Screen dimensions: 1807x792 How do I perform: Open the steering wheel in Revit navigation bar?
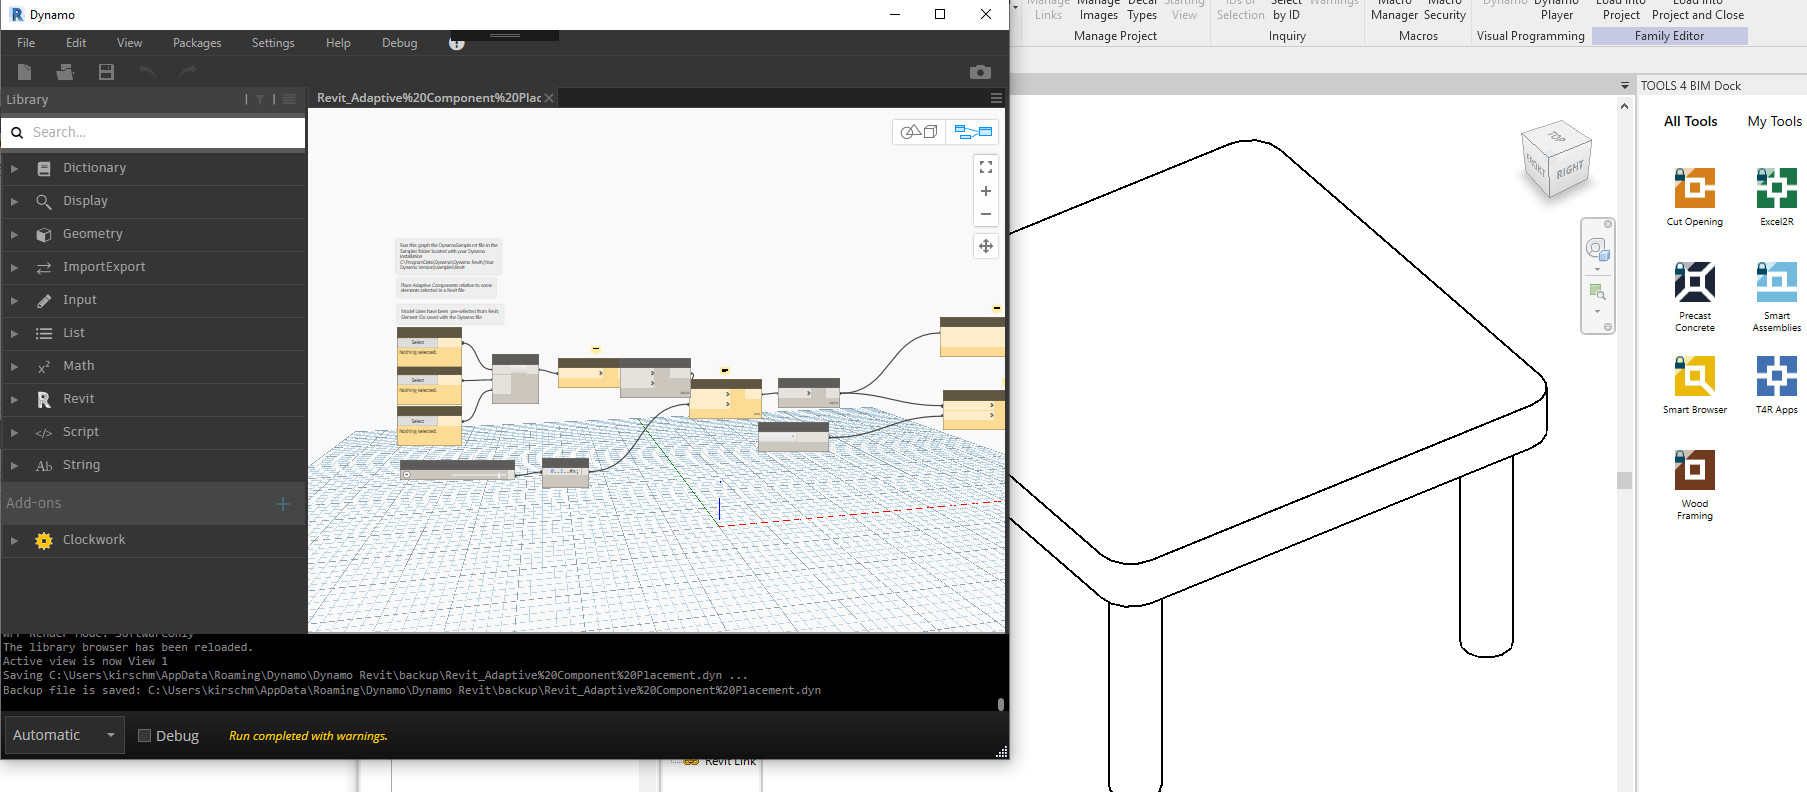click(1596, 248)
